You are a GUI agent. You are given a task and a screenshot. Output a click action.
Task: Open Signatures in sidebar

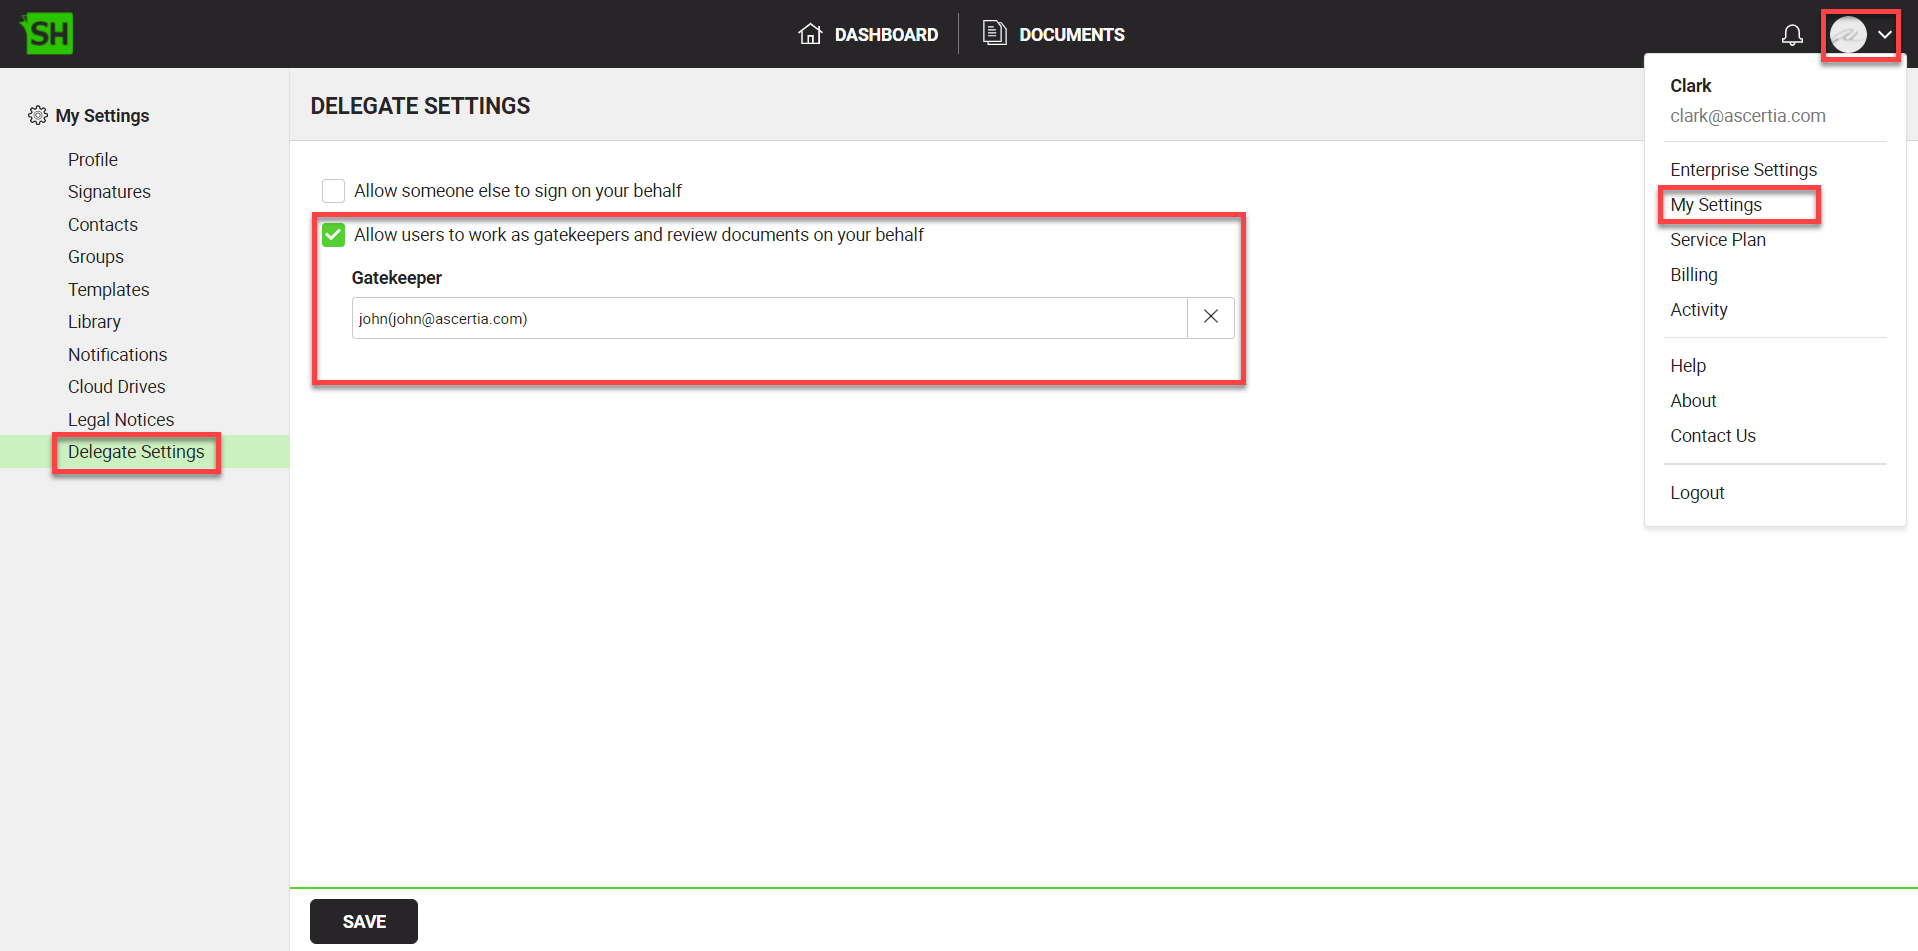pos(109,192)
